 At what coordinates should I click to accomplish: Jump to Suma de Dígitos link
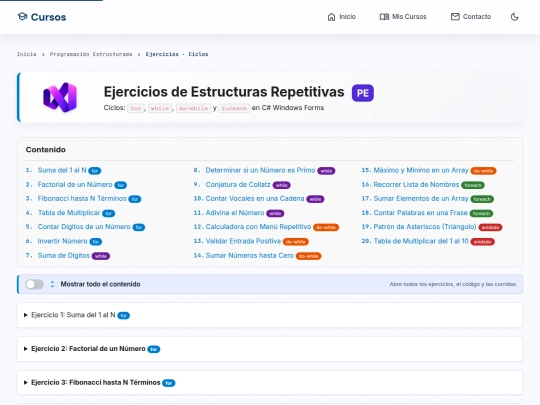pos(64,256)
